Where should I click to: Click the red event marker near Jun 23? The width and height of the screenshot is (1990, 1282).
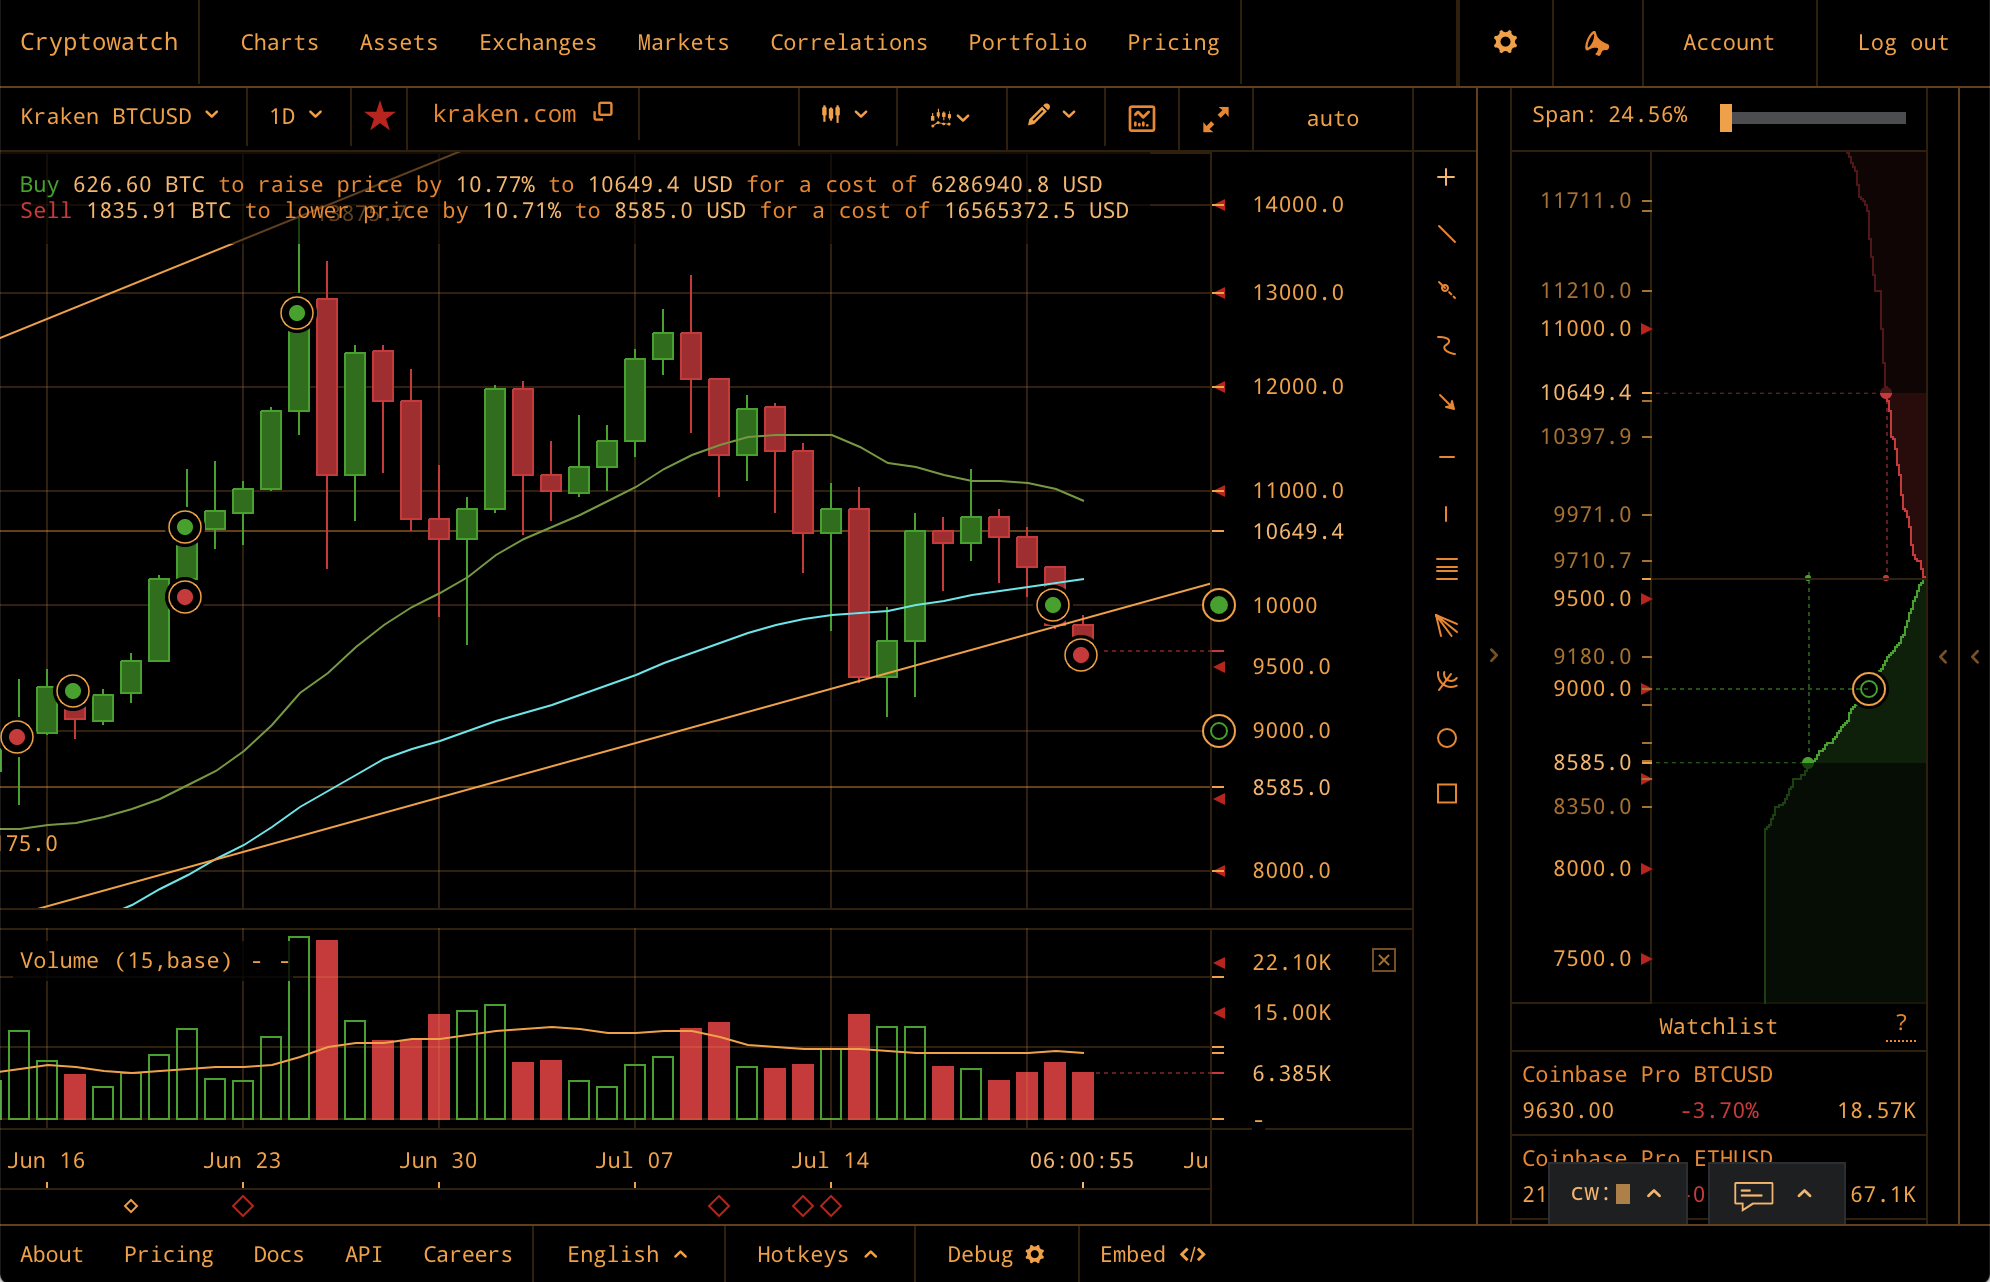tap(243, 1206)
